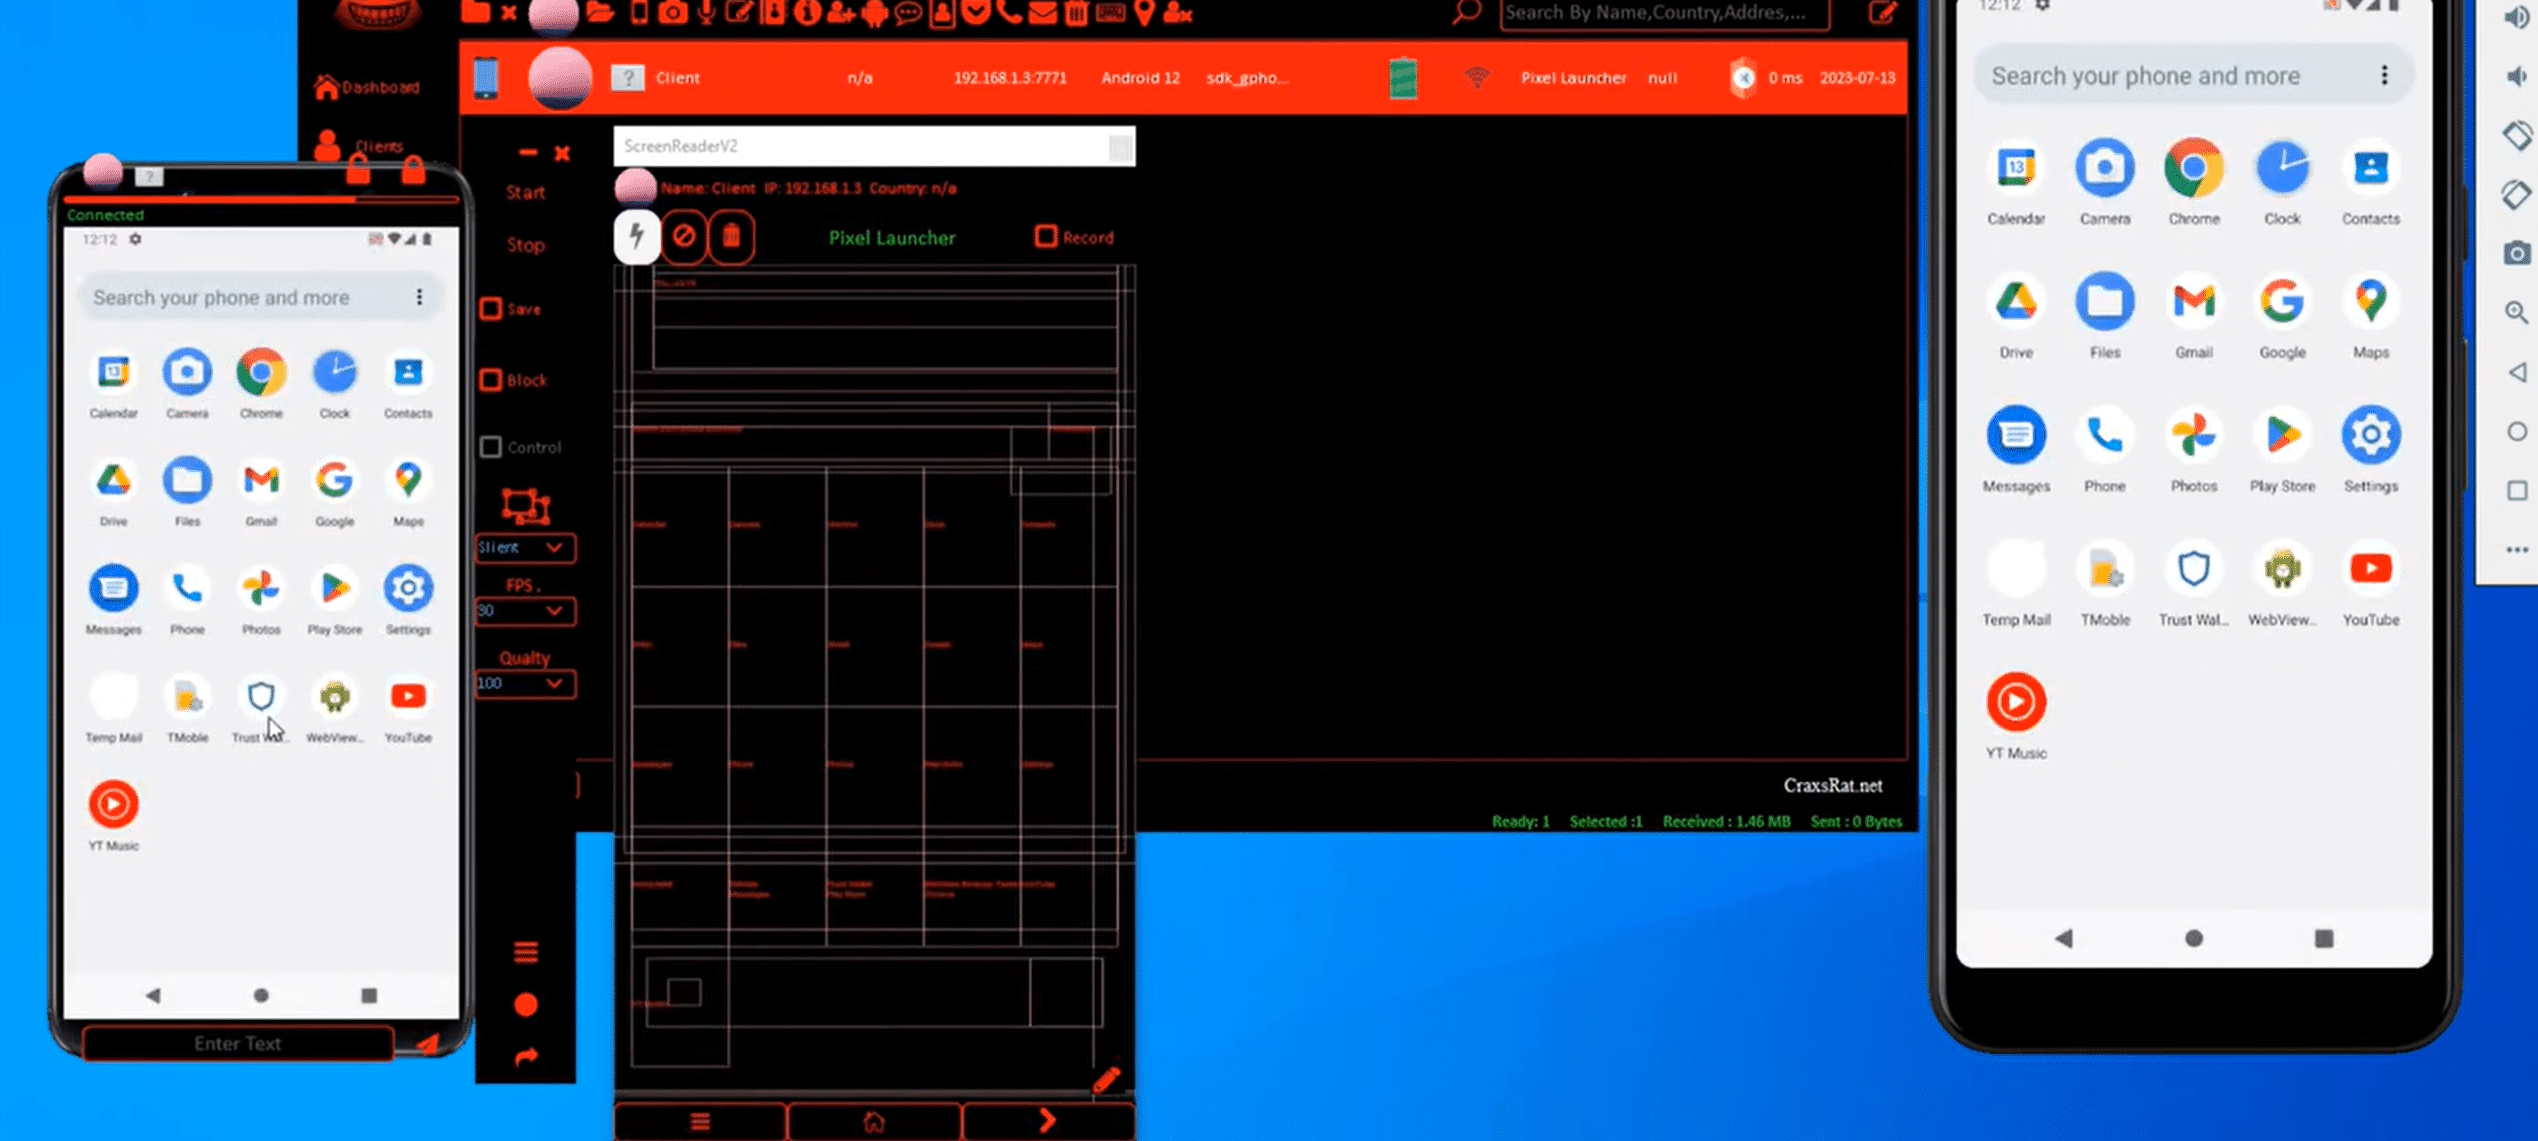This screenshot has height=1141, width=2538.
Task: Click the red prohibited circle icon
Action: click(x=684, y=237)
